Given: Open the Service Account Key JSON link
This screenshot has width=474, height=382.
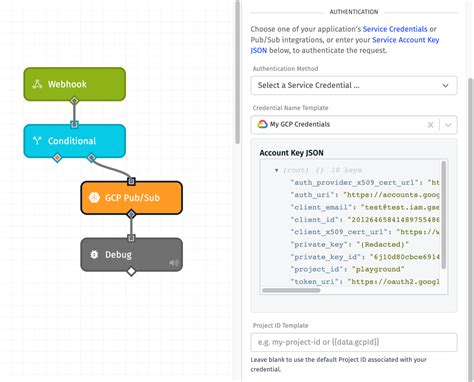Looking at the screenshot, I should (345, 45).
